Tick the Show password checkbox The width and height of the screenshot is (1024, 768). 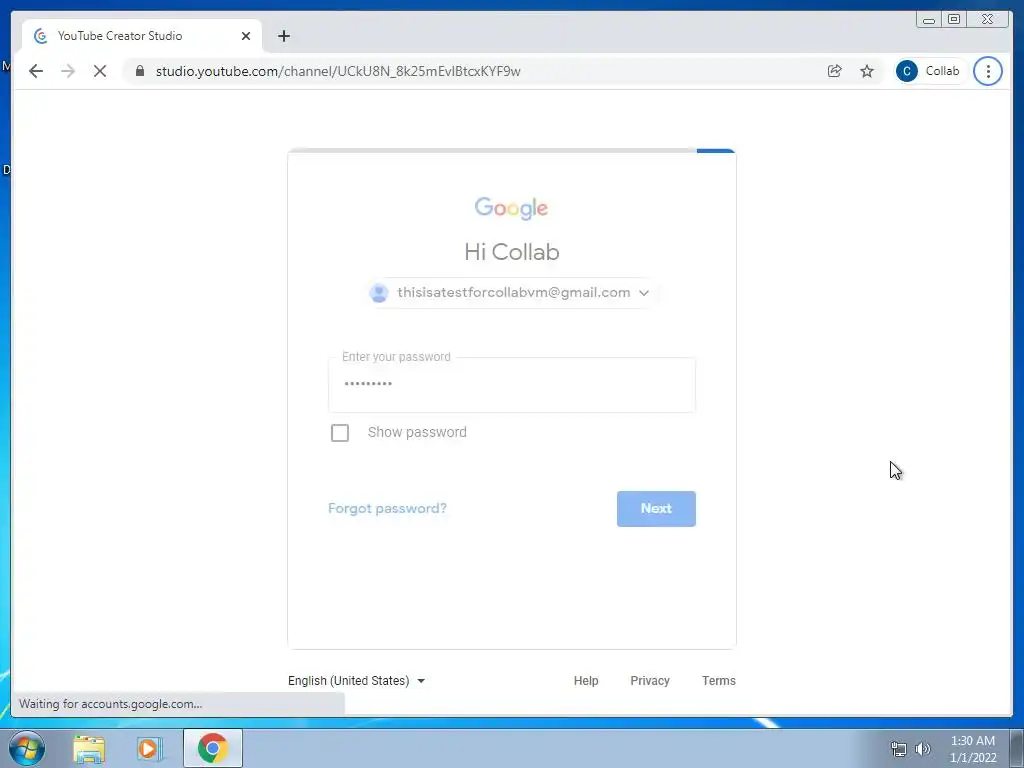[x=340, y=432]
